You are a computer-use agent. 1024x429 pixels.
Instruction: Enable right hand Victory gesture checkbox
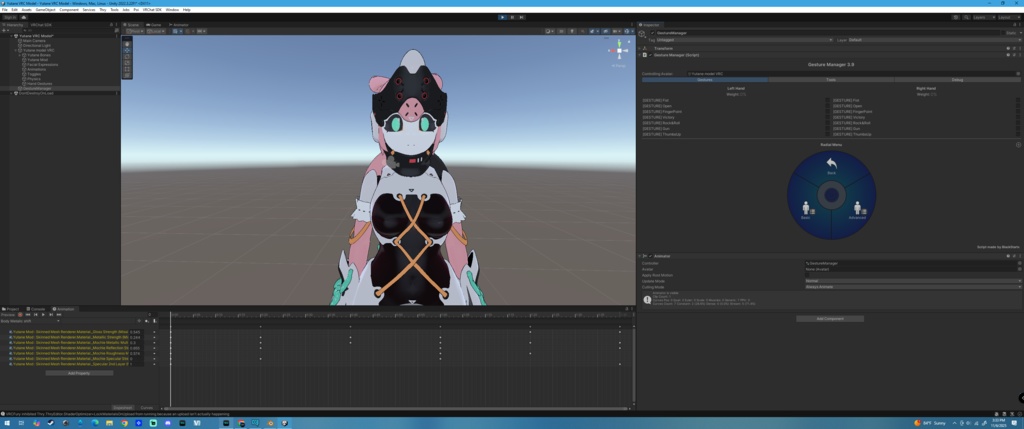pos(1020,118)
